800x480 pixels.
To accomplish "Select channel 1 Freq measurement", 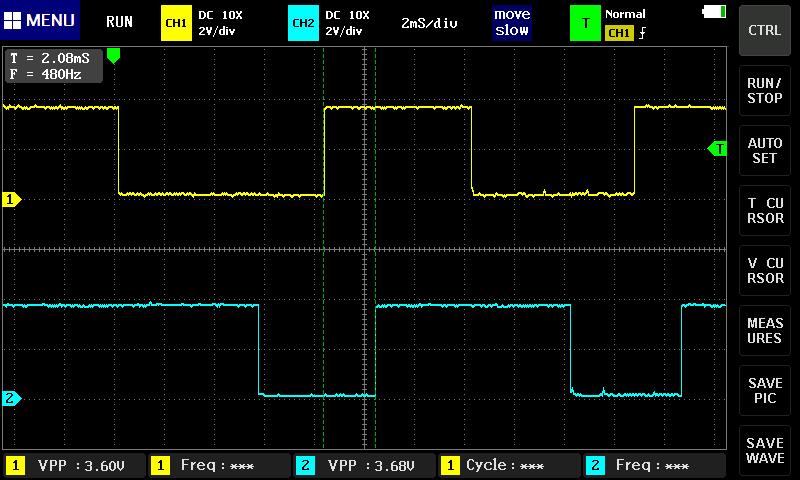I will [219, 465].
